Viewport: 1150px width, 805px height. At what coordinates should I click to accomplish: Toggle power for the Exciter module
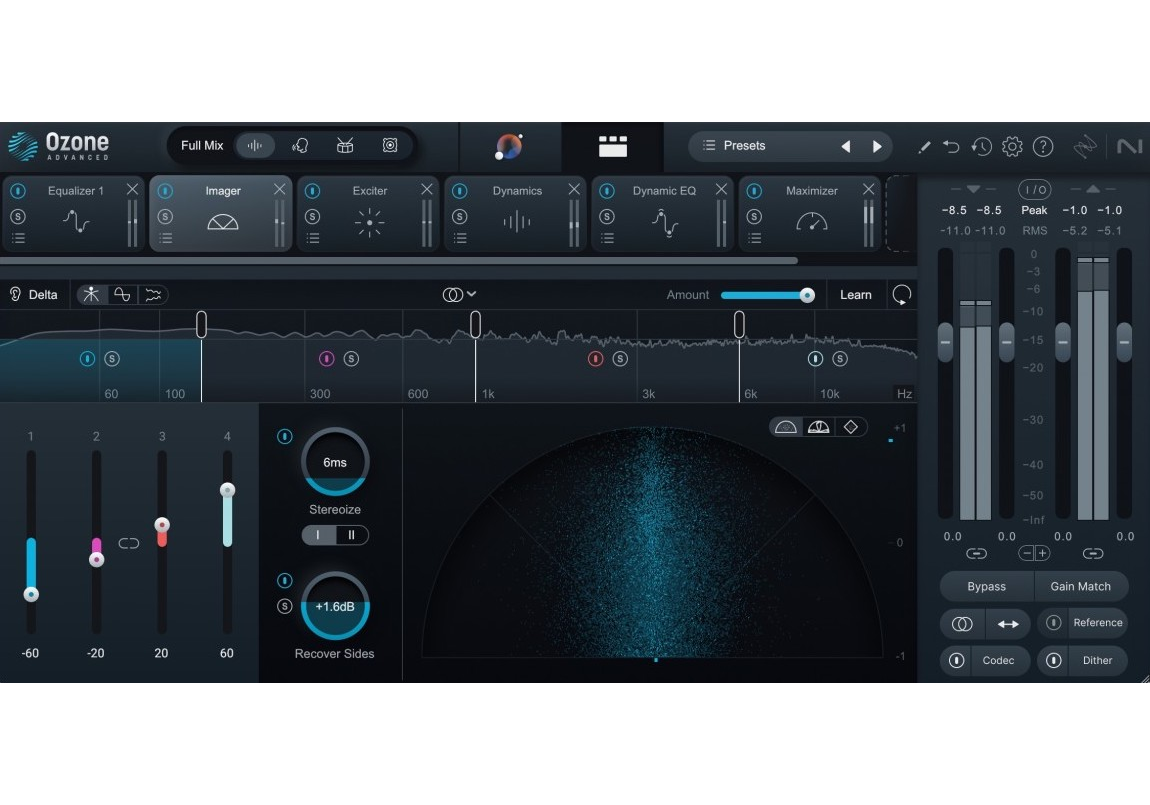(x=312, y=191)
